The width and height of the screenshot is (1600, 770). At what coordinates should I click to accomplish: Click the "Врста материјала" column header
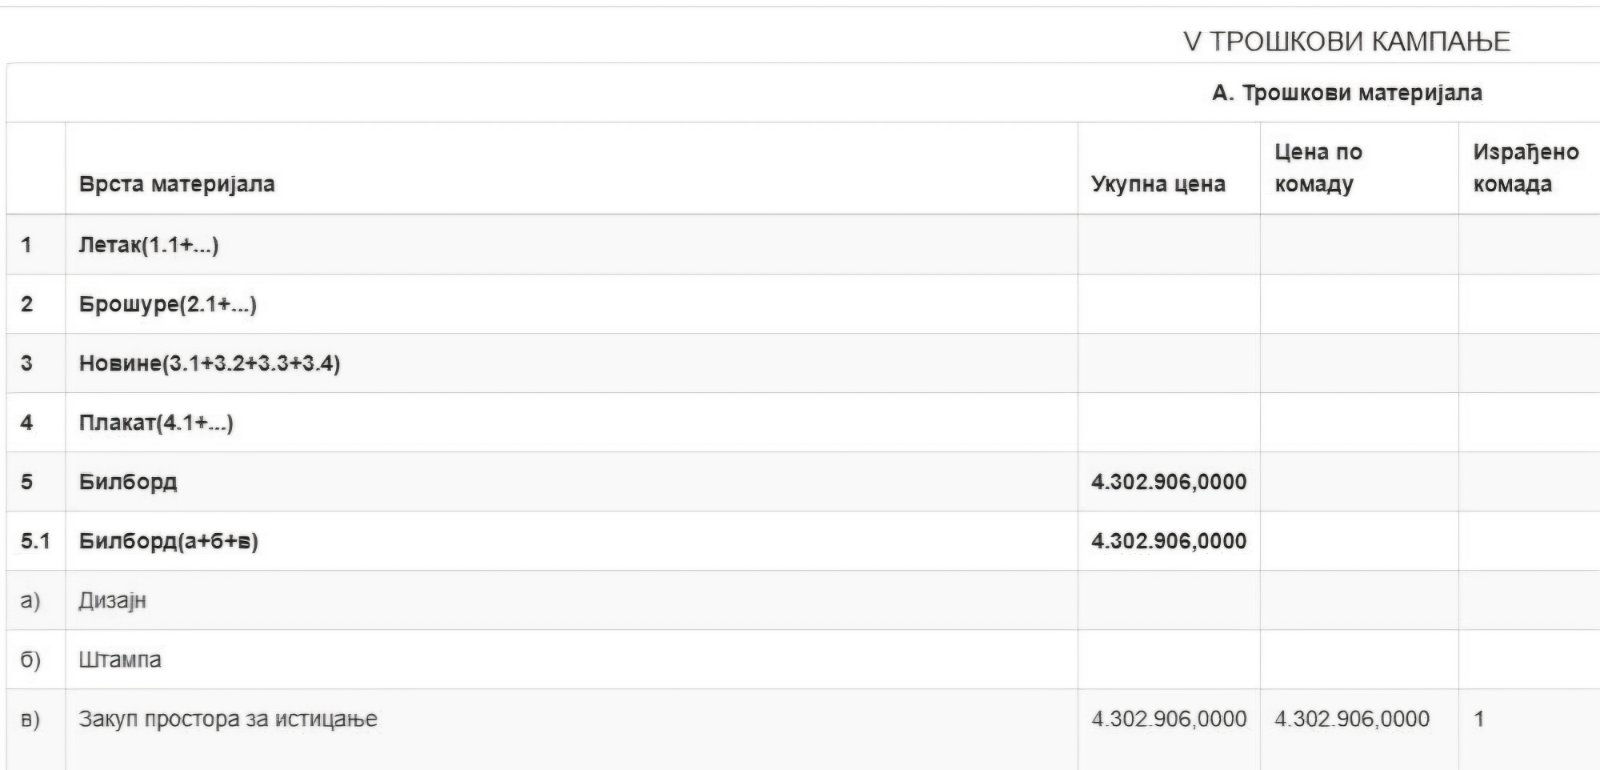tap(176, 184)
